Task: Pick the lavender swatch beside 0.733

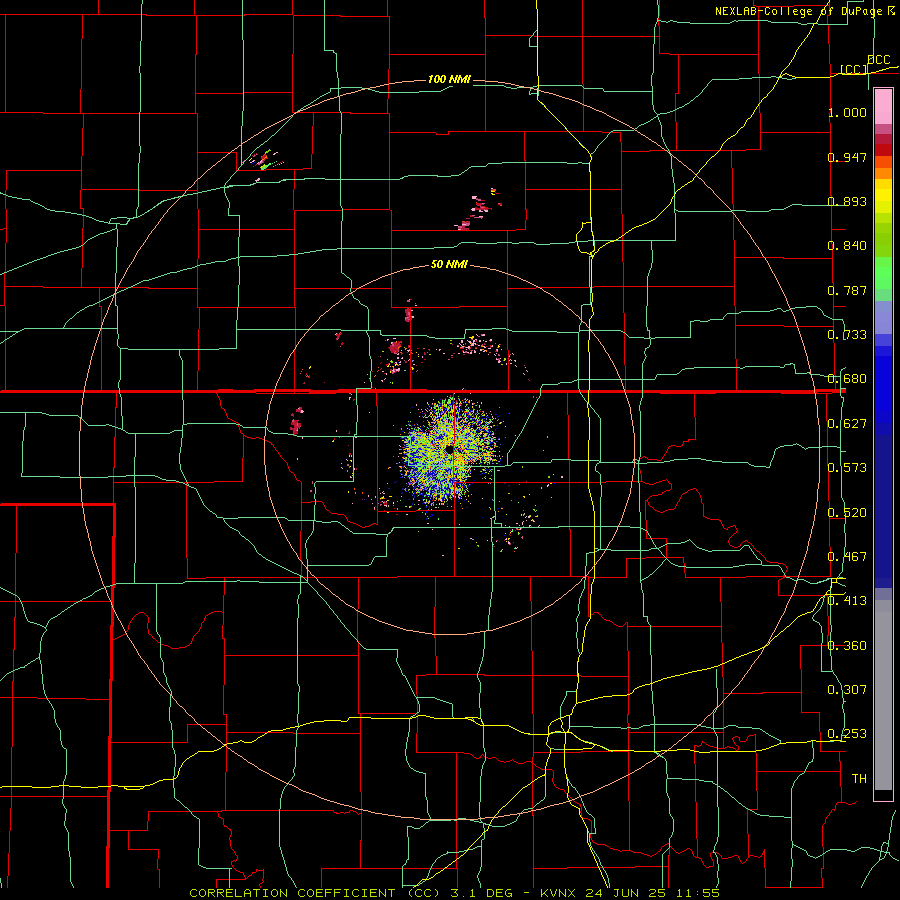Action: pos(883,317)
